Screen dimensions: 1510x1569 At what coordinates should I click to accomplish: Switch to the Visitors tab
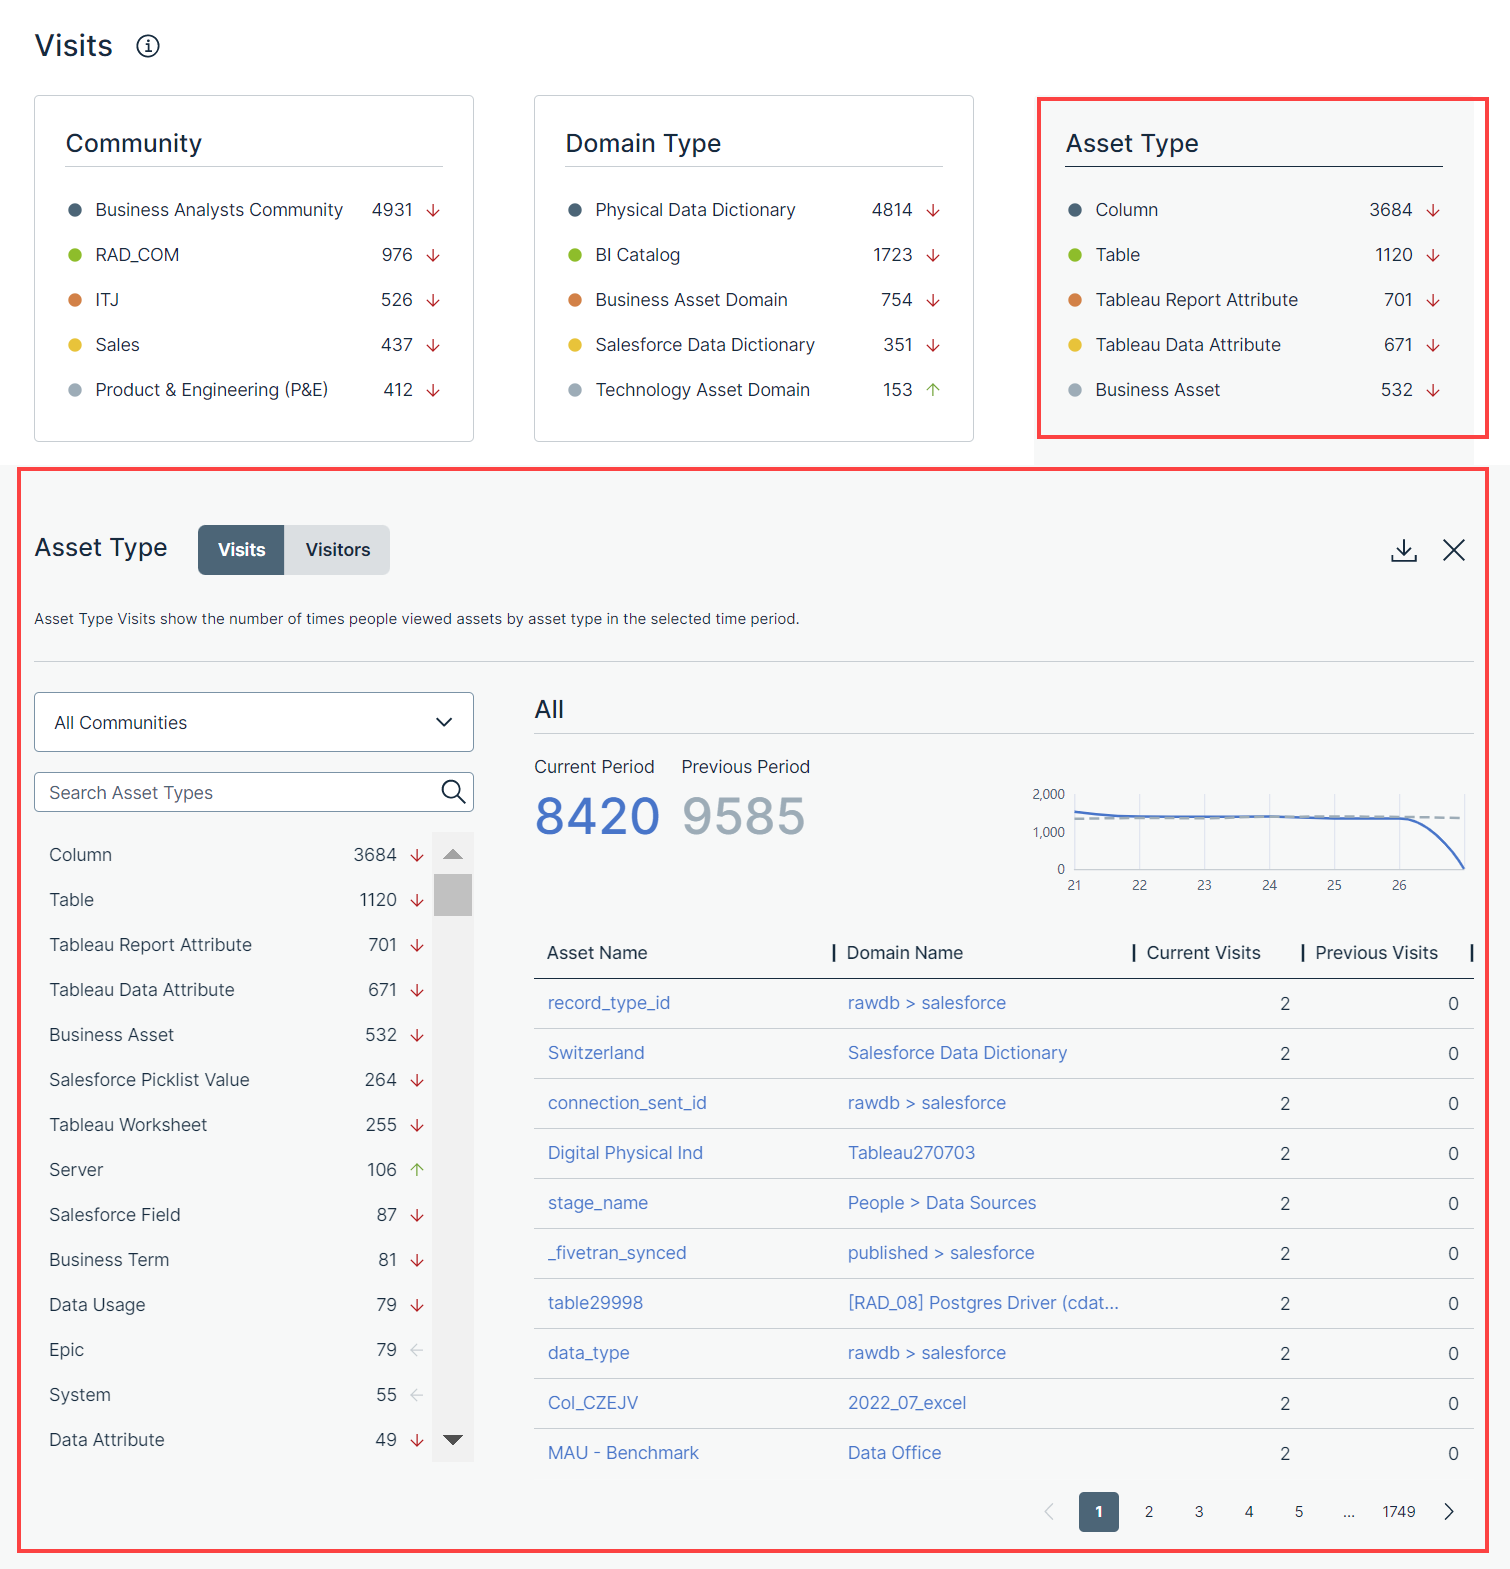[x=337, y=550]
